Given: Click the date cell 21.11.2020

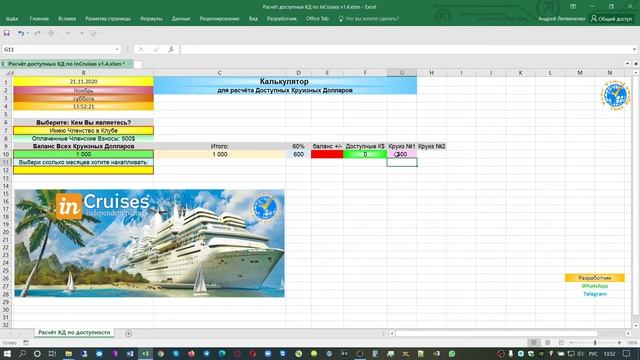Looking at the screenshot, I should [x=83, y=82].
